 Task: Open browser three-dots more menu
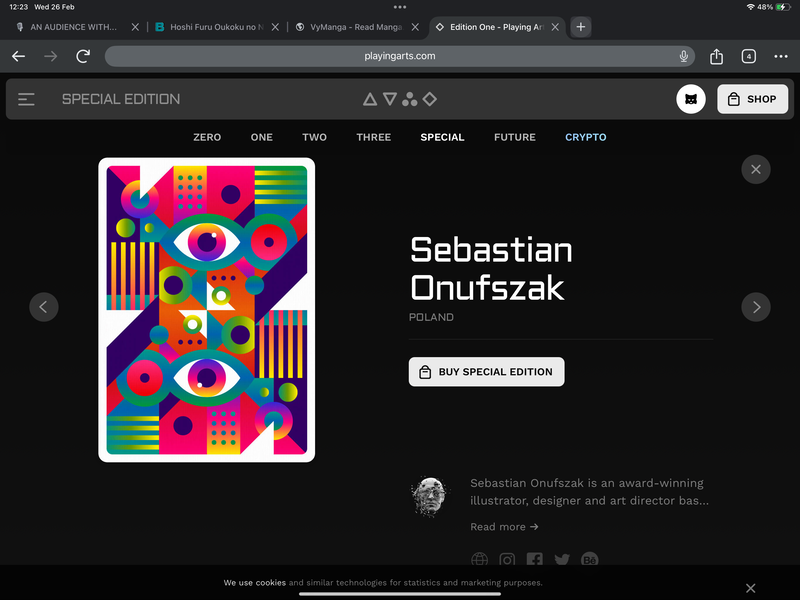(781, 56)
